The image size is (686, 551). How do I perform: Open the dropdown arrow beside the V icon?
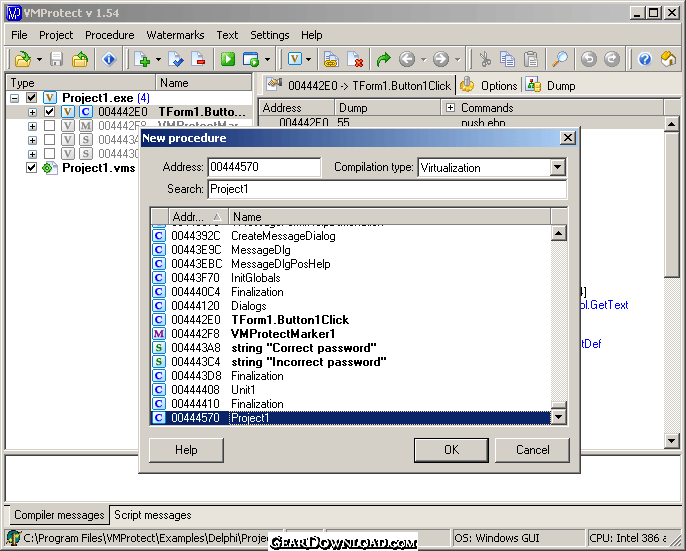coord(308,59)
